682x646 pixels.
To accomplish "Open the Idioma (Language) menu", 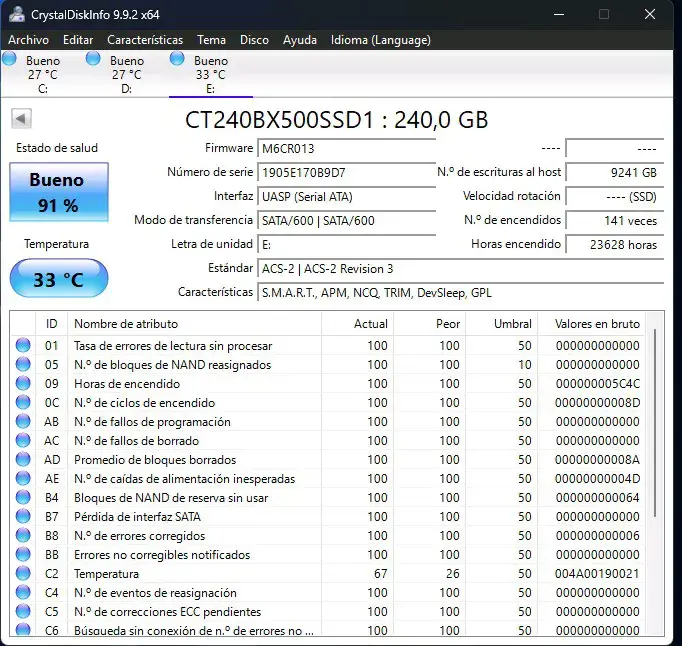I will click(381, 40).
